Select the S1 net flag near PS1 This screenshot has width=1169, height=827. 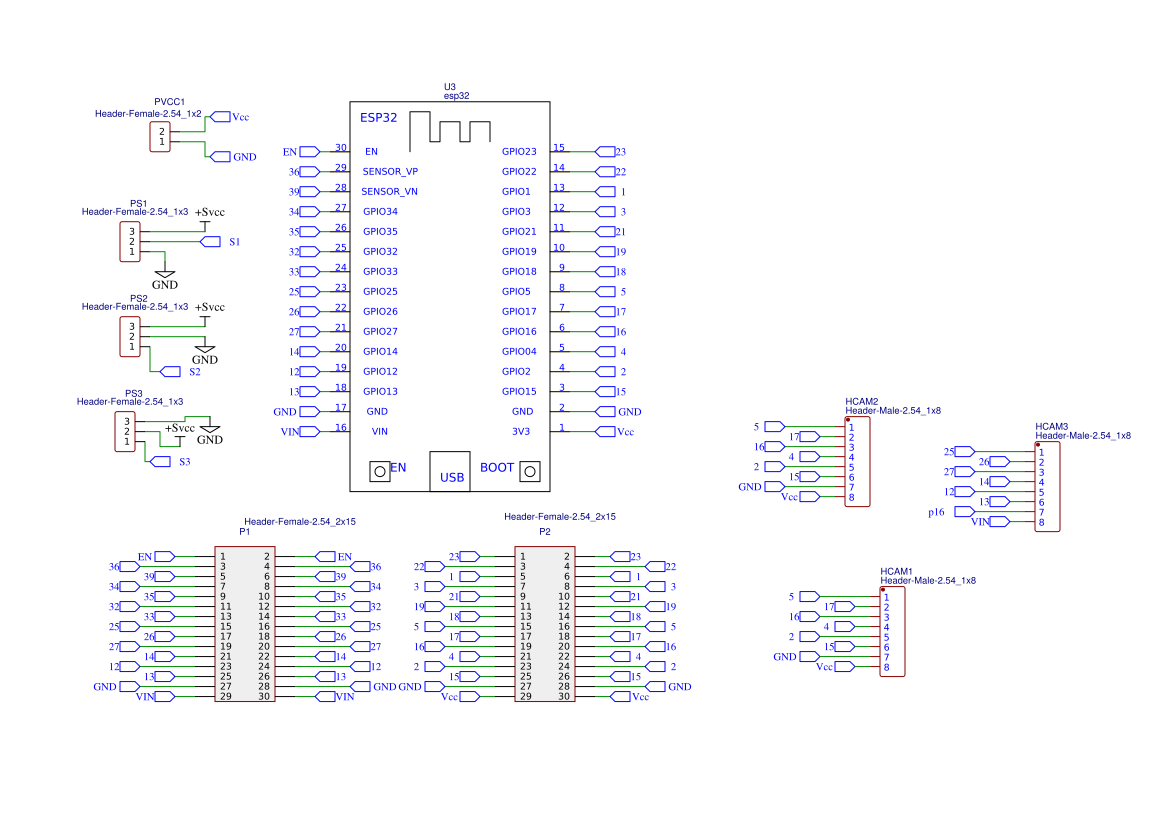coord(211,242)
